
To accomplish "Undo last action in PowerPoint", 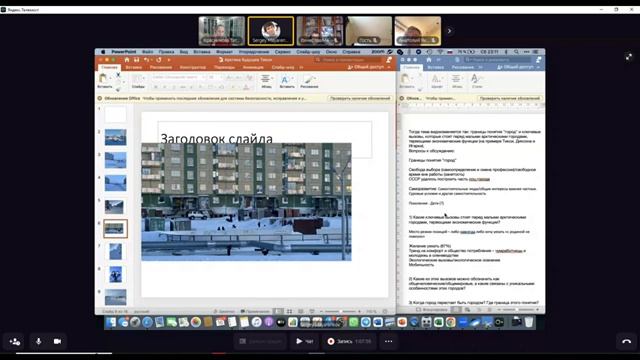I will point(147,60).
